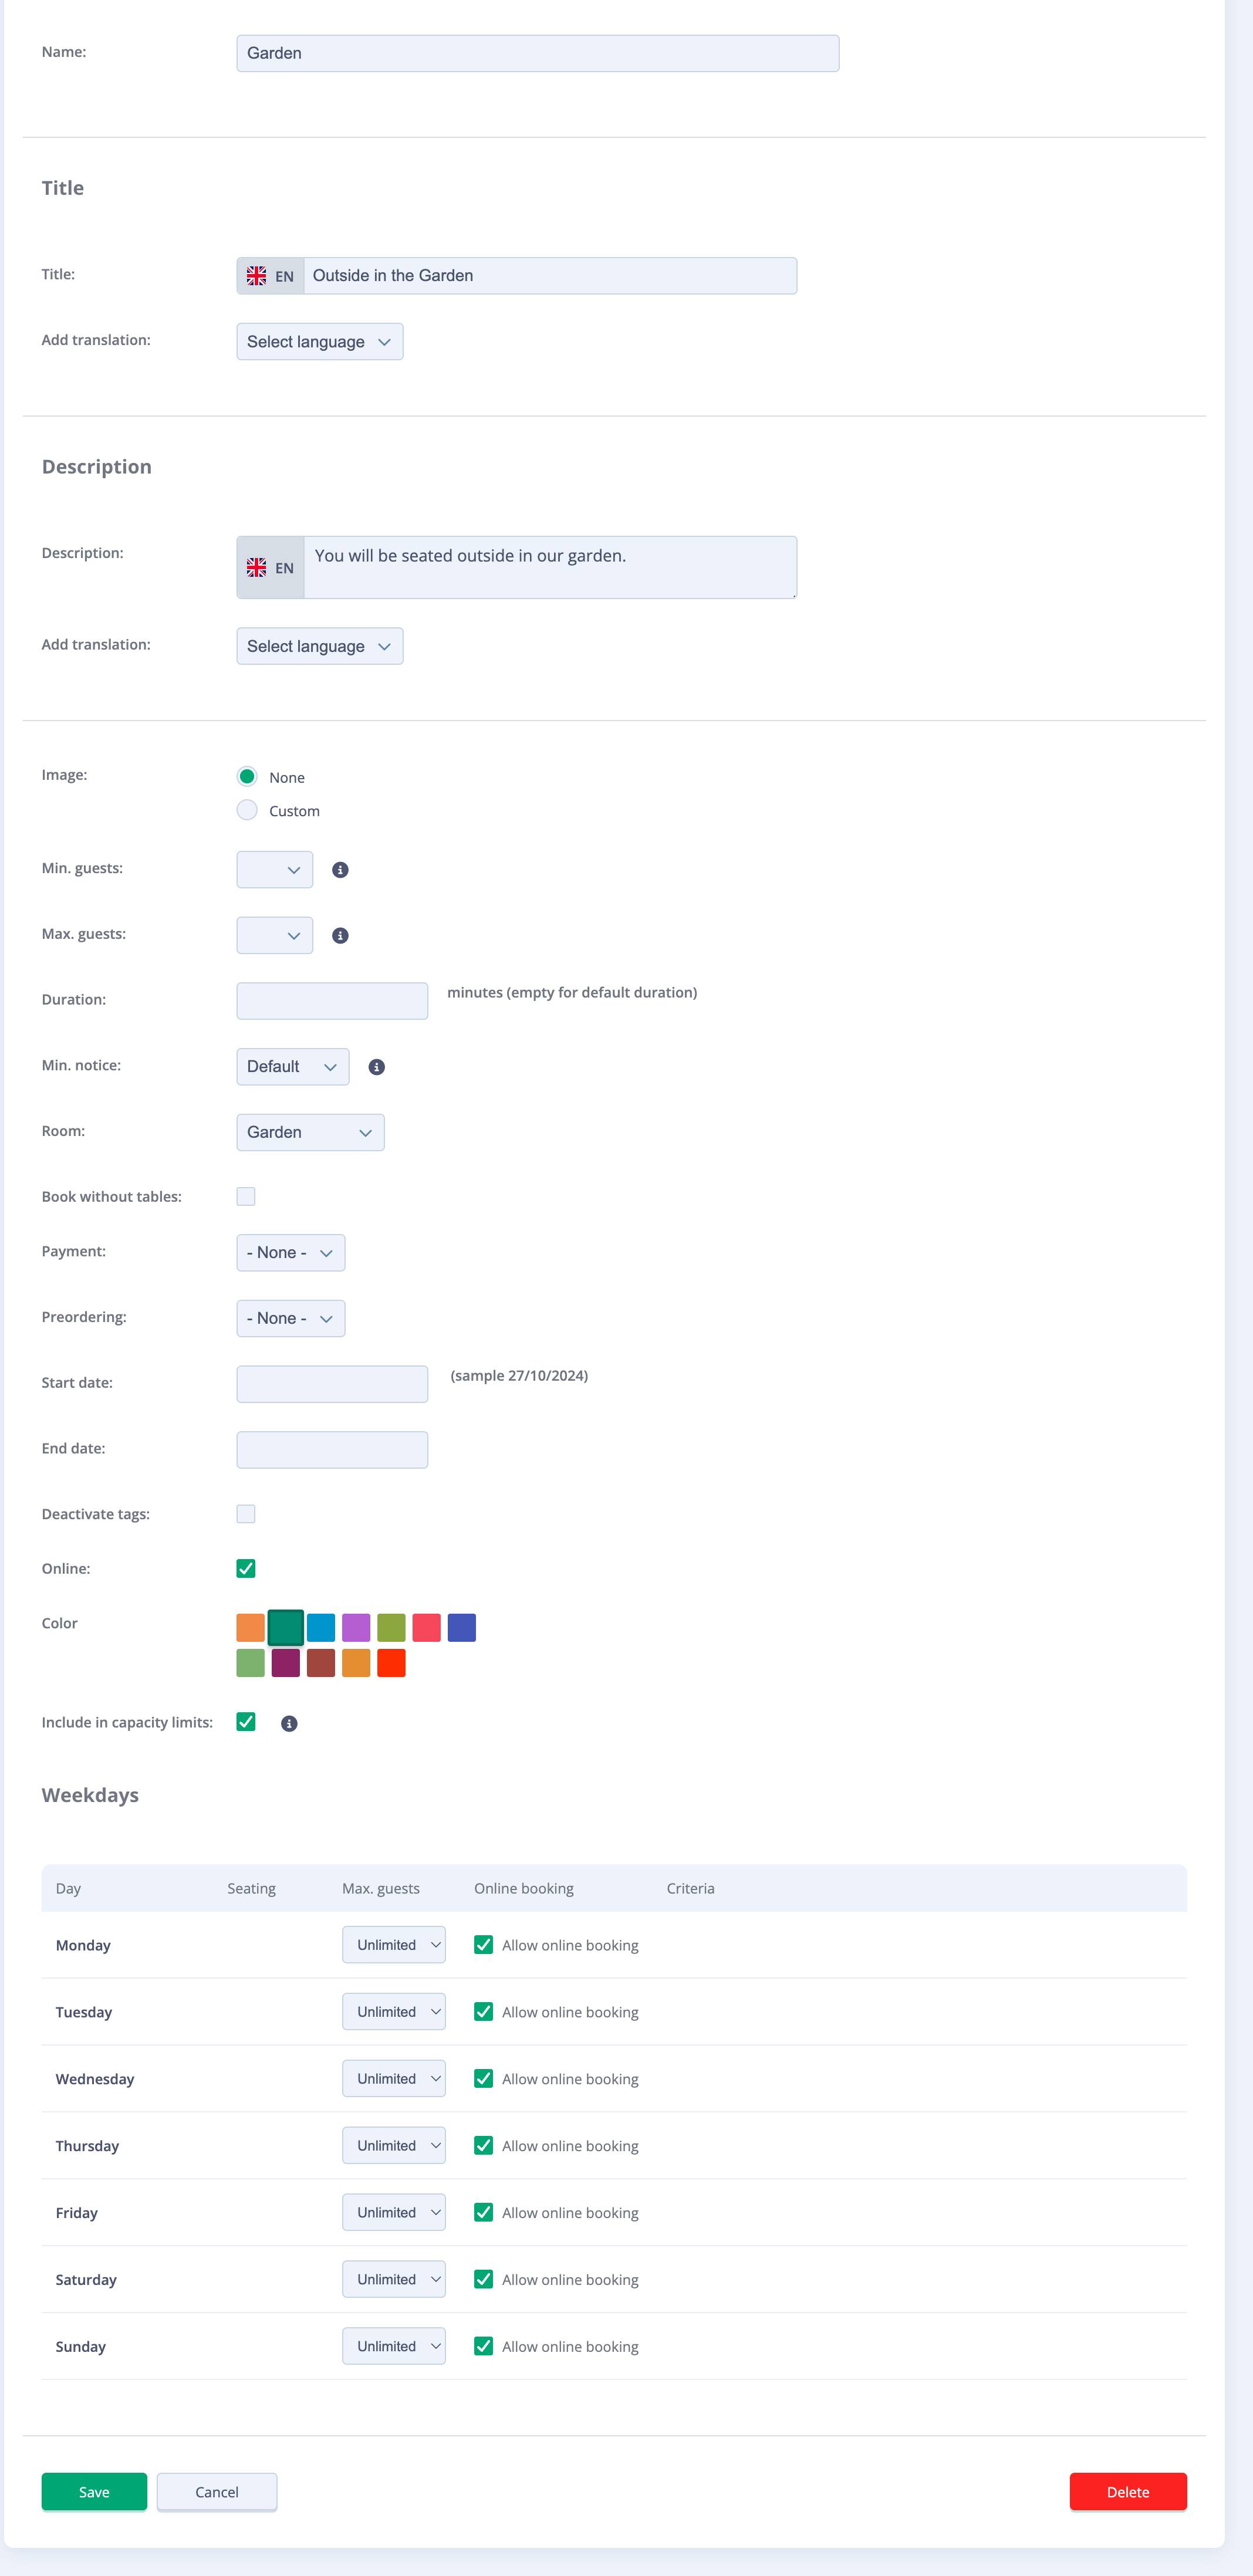Click the Delete button

[x=1128, y=2491]
